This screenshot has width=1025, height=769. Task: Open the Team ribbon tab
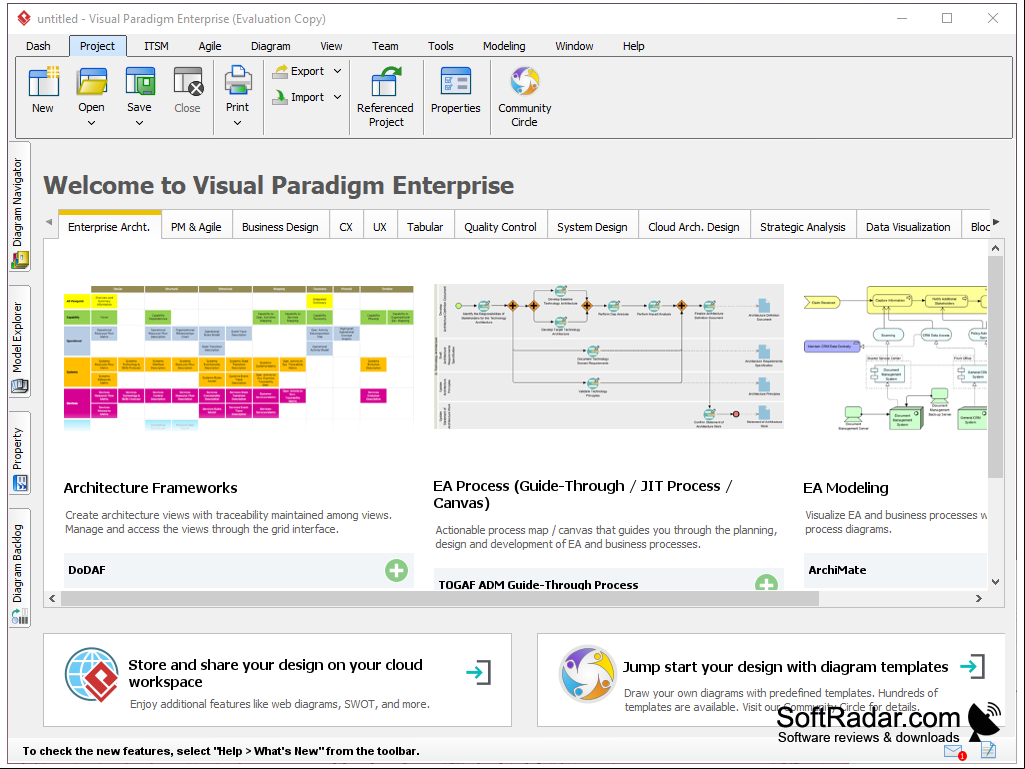[x=385, y=46]
